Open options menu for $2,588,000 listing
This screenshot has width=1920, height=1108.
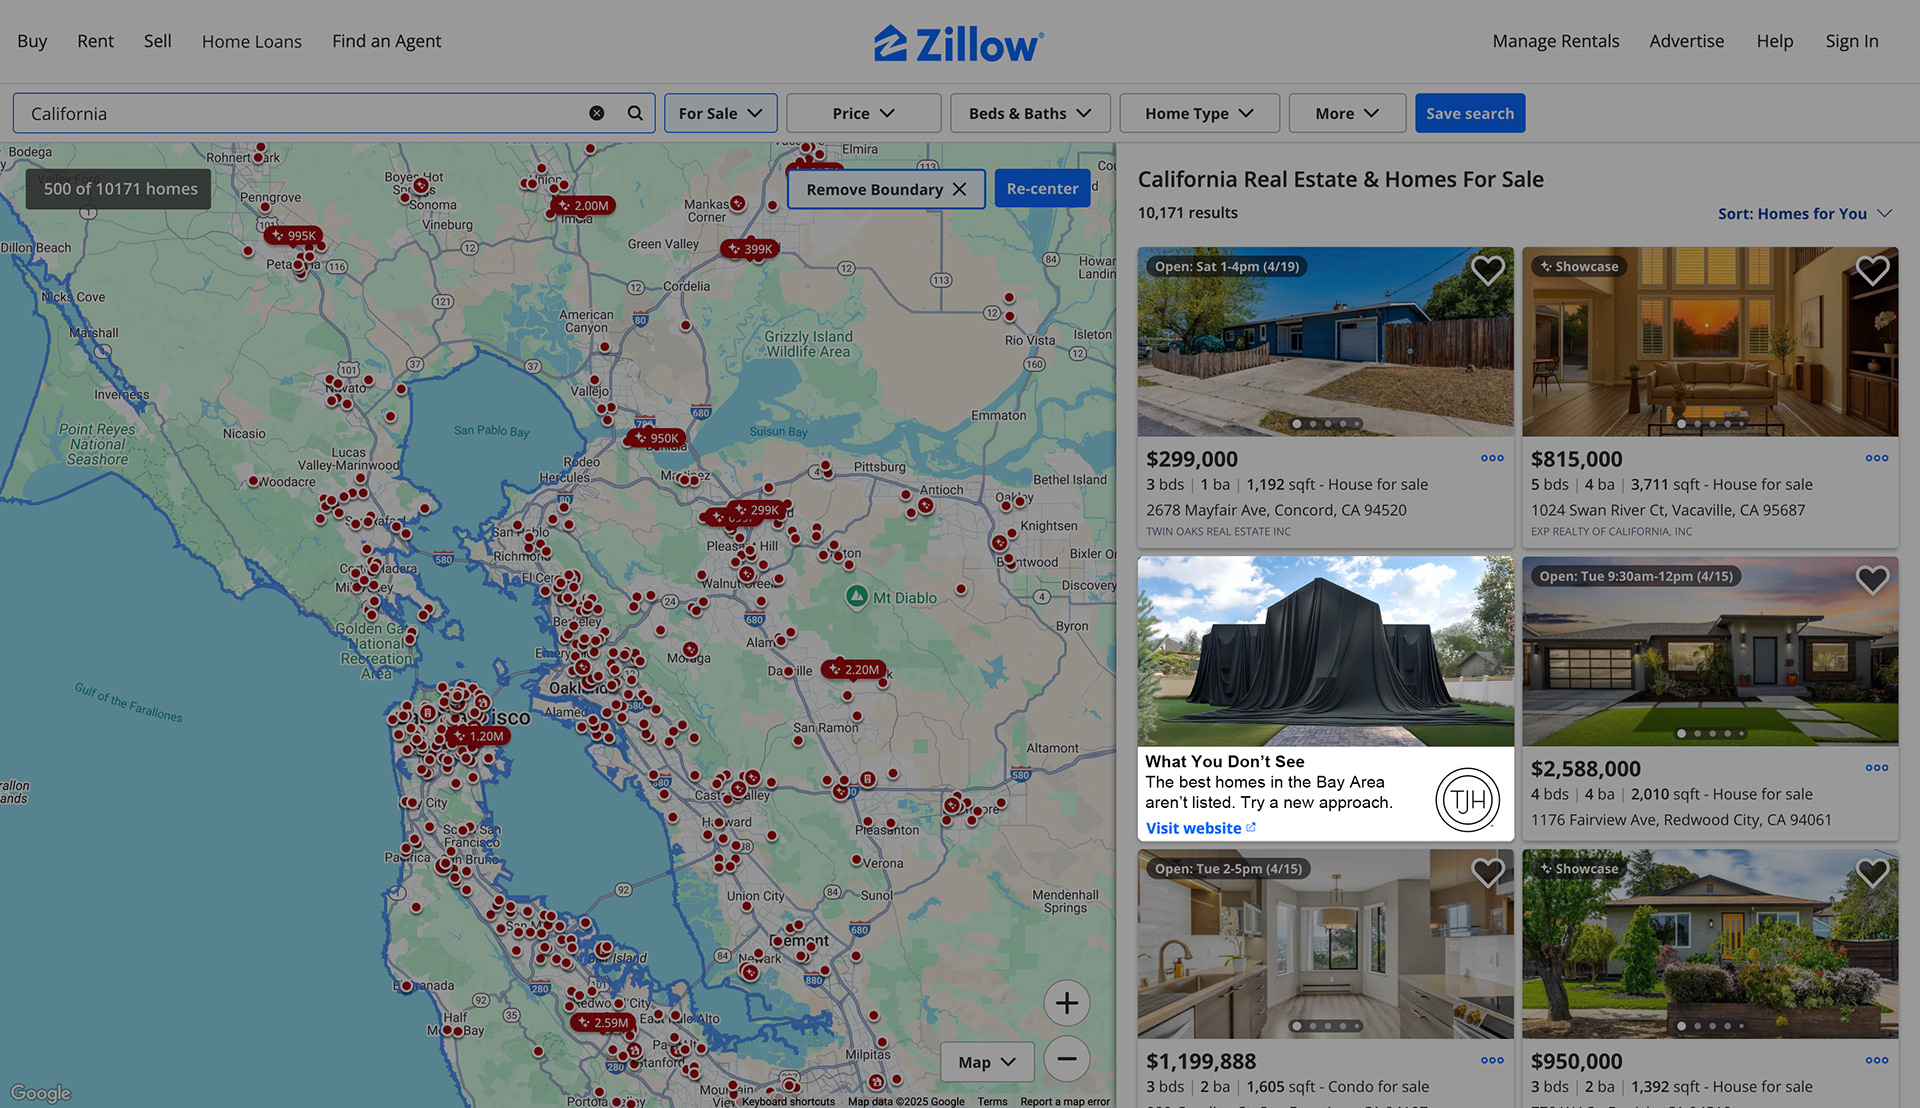click(x=1876, y=768)
